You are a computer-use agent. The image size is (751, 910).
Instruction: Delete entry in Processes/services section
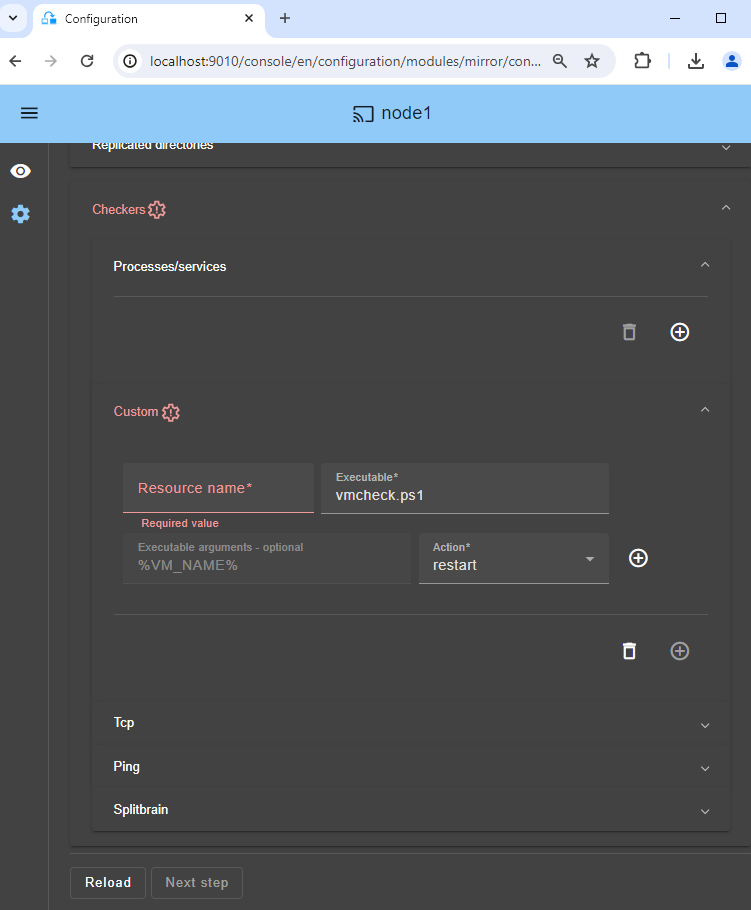pos(629,332)
